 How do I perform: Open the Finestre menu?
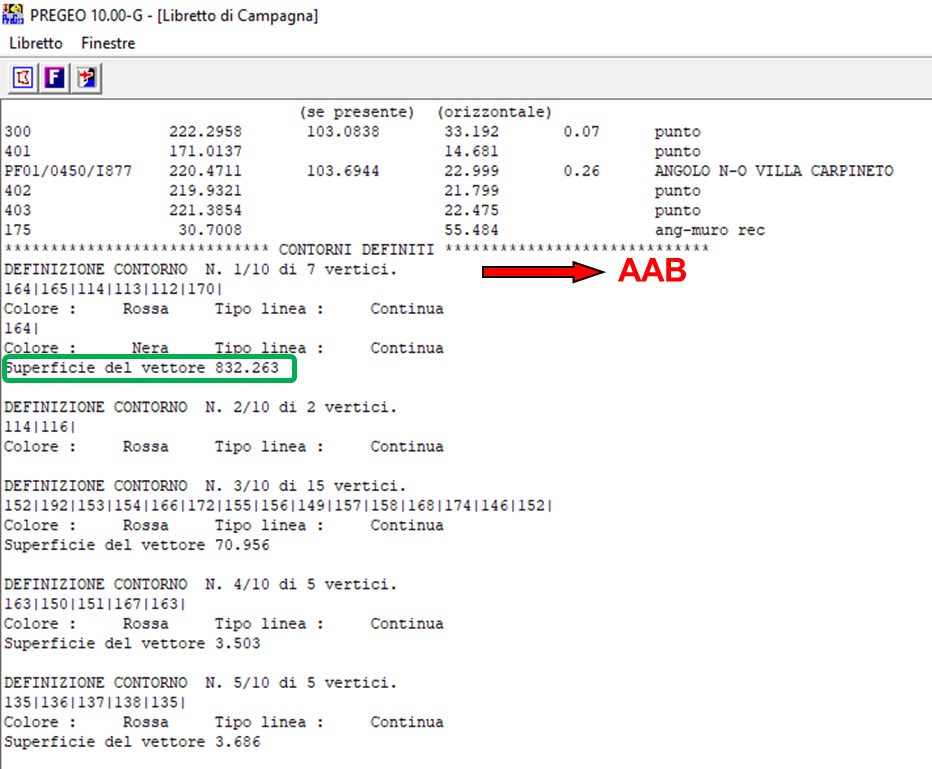tap(108, 43)
